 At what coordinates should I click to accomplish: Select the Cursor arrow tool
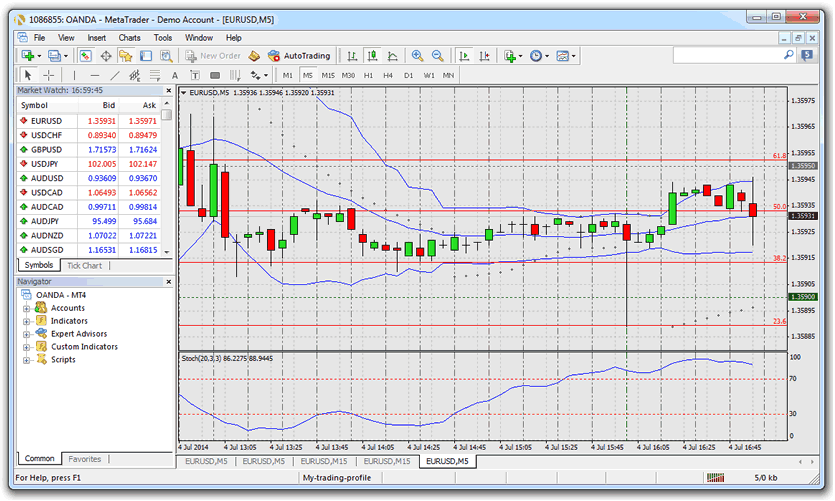point(28,76)
